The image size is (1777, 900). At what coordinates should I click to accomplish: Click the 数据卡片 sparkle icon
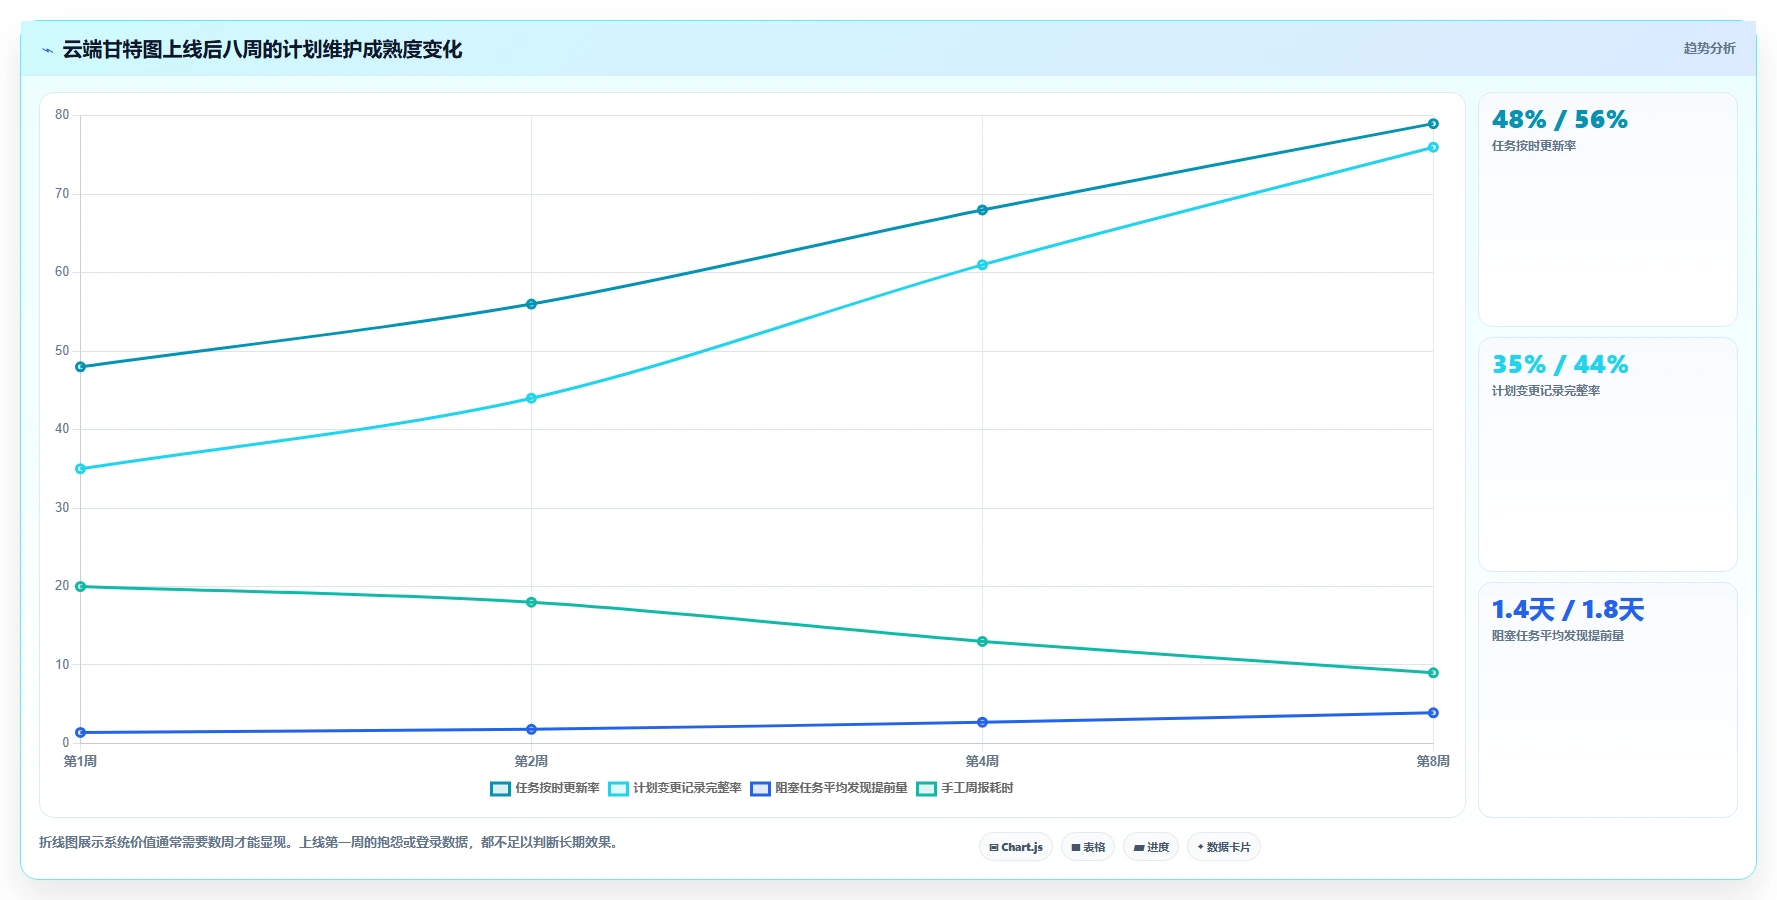coord(1201,847)
